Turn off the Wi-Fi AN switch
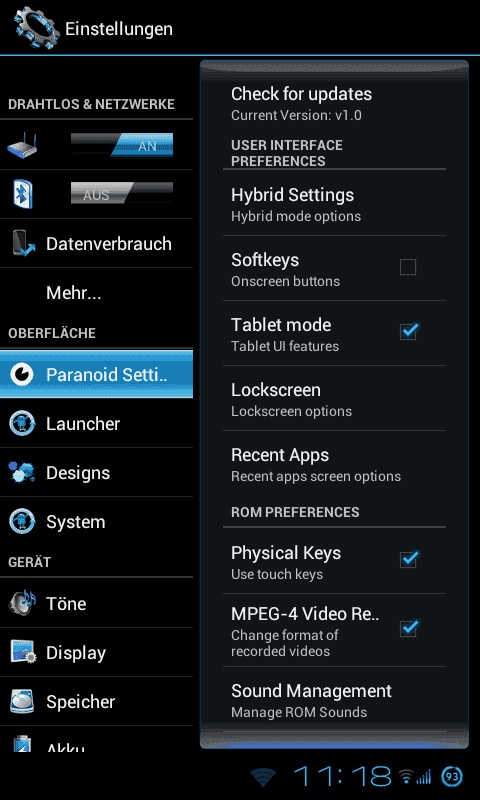This screenshot has width=480, height=800. pyautogui.click(x=122, y=144)
